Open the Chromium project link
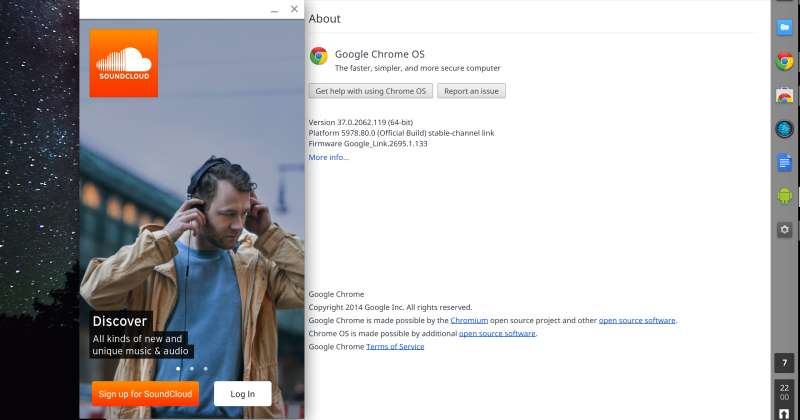The image size is (800, 420). click(x=469, y=320)
